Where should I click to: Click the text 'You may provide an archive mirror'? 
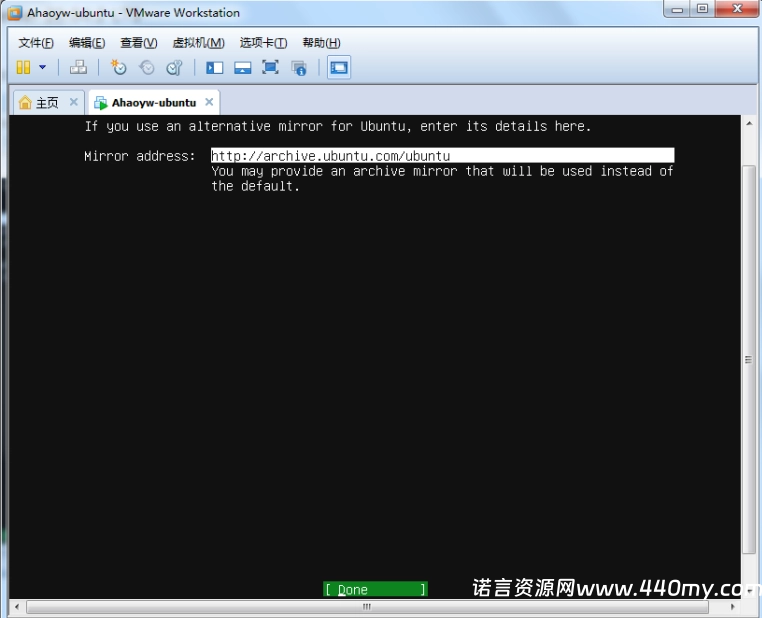[442, 171]
